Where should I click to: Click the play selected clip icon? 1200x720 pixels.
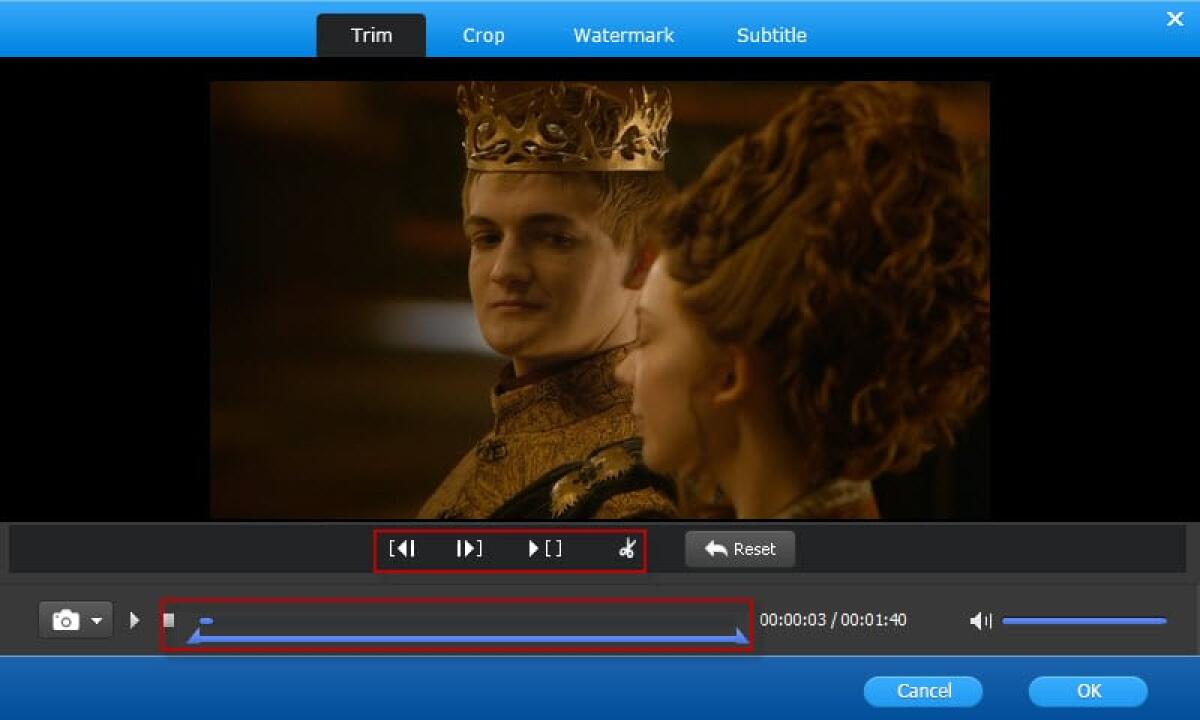tap(545, 548)
